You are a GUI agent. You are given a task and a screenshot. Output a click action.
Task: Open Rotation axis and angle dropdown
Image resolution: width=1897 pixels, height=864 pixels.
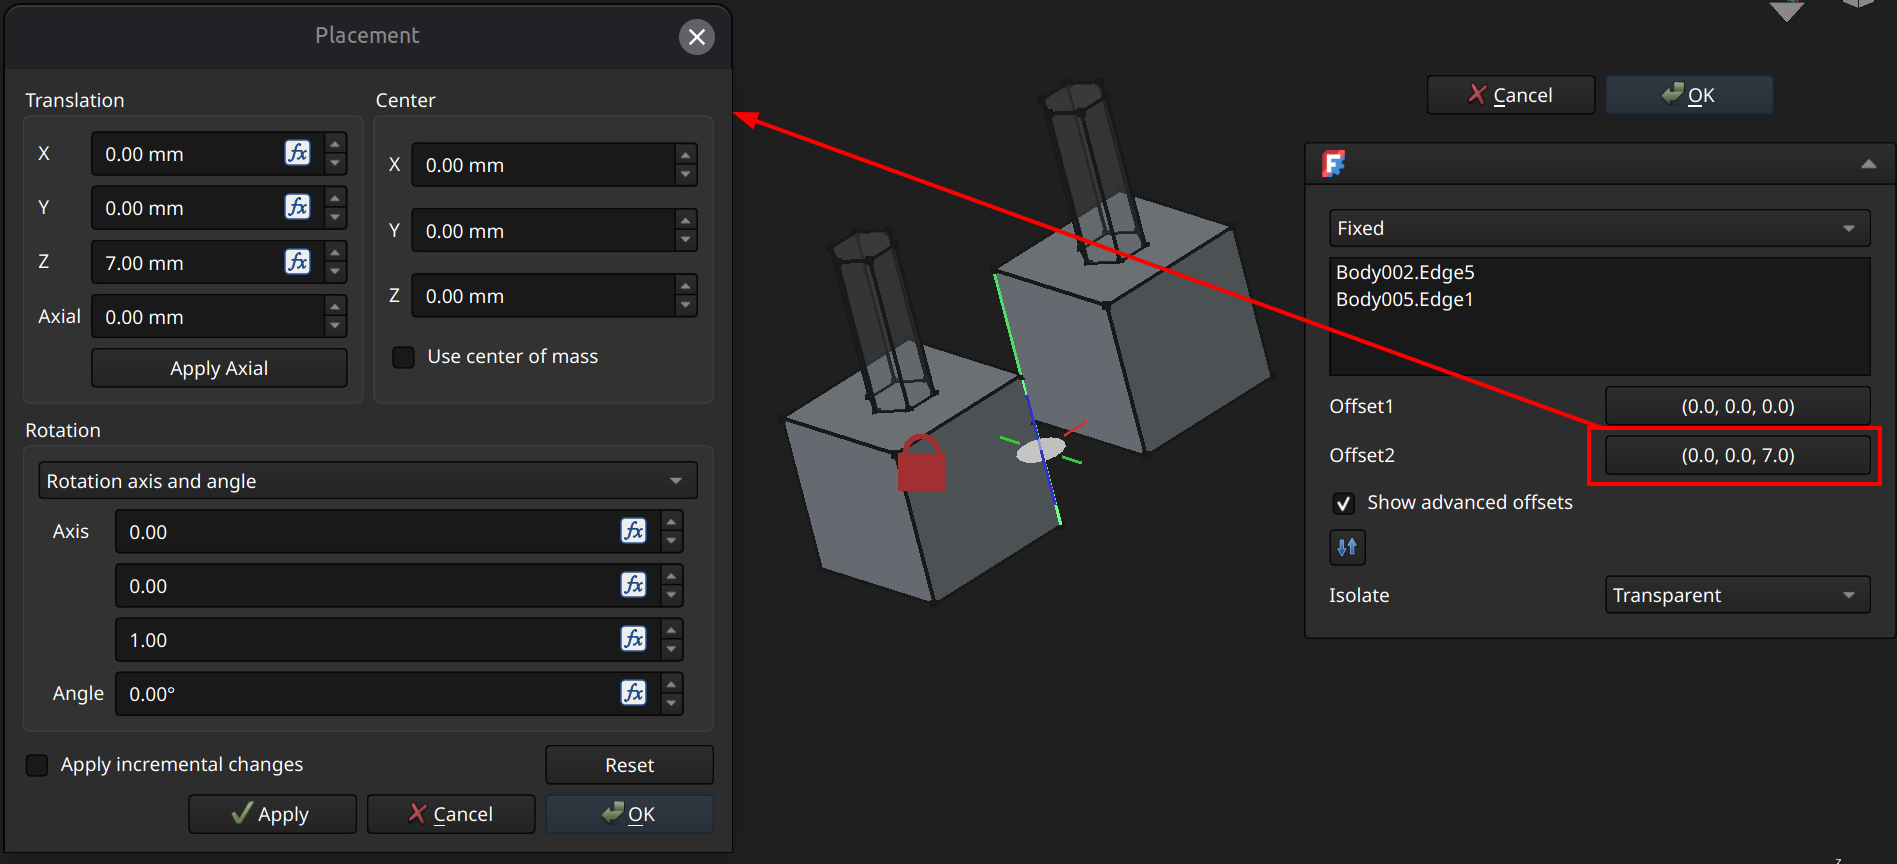coord(367,481)
